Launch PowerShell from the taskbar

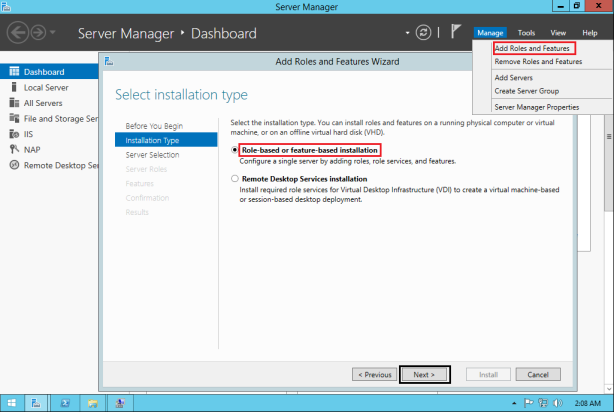(65, 403)
